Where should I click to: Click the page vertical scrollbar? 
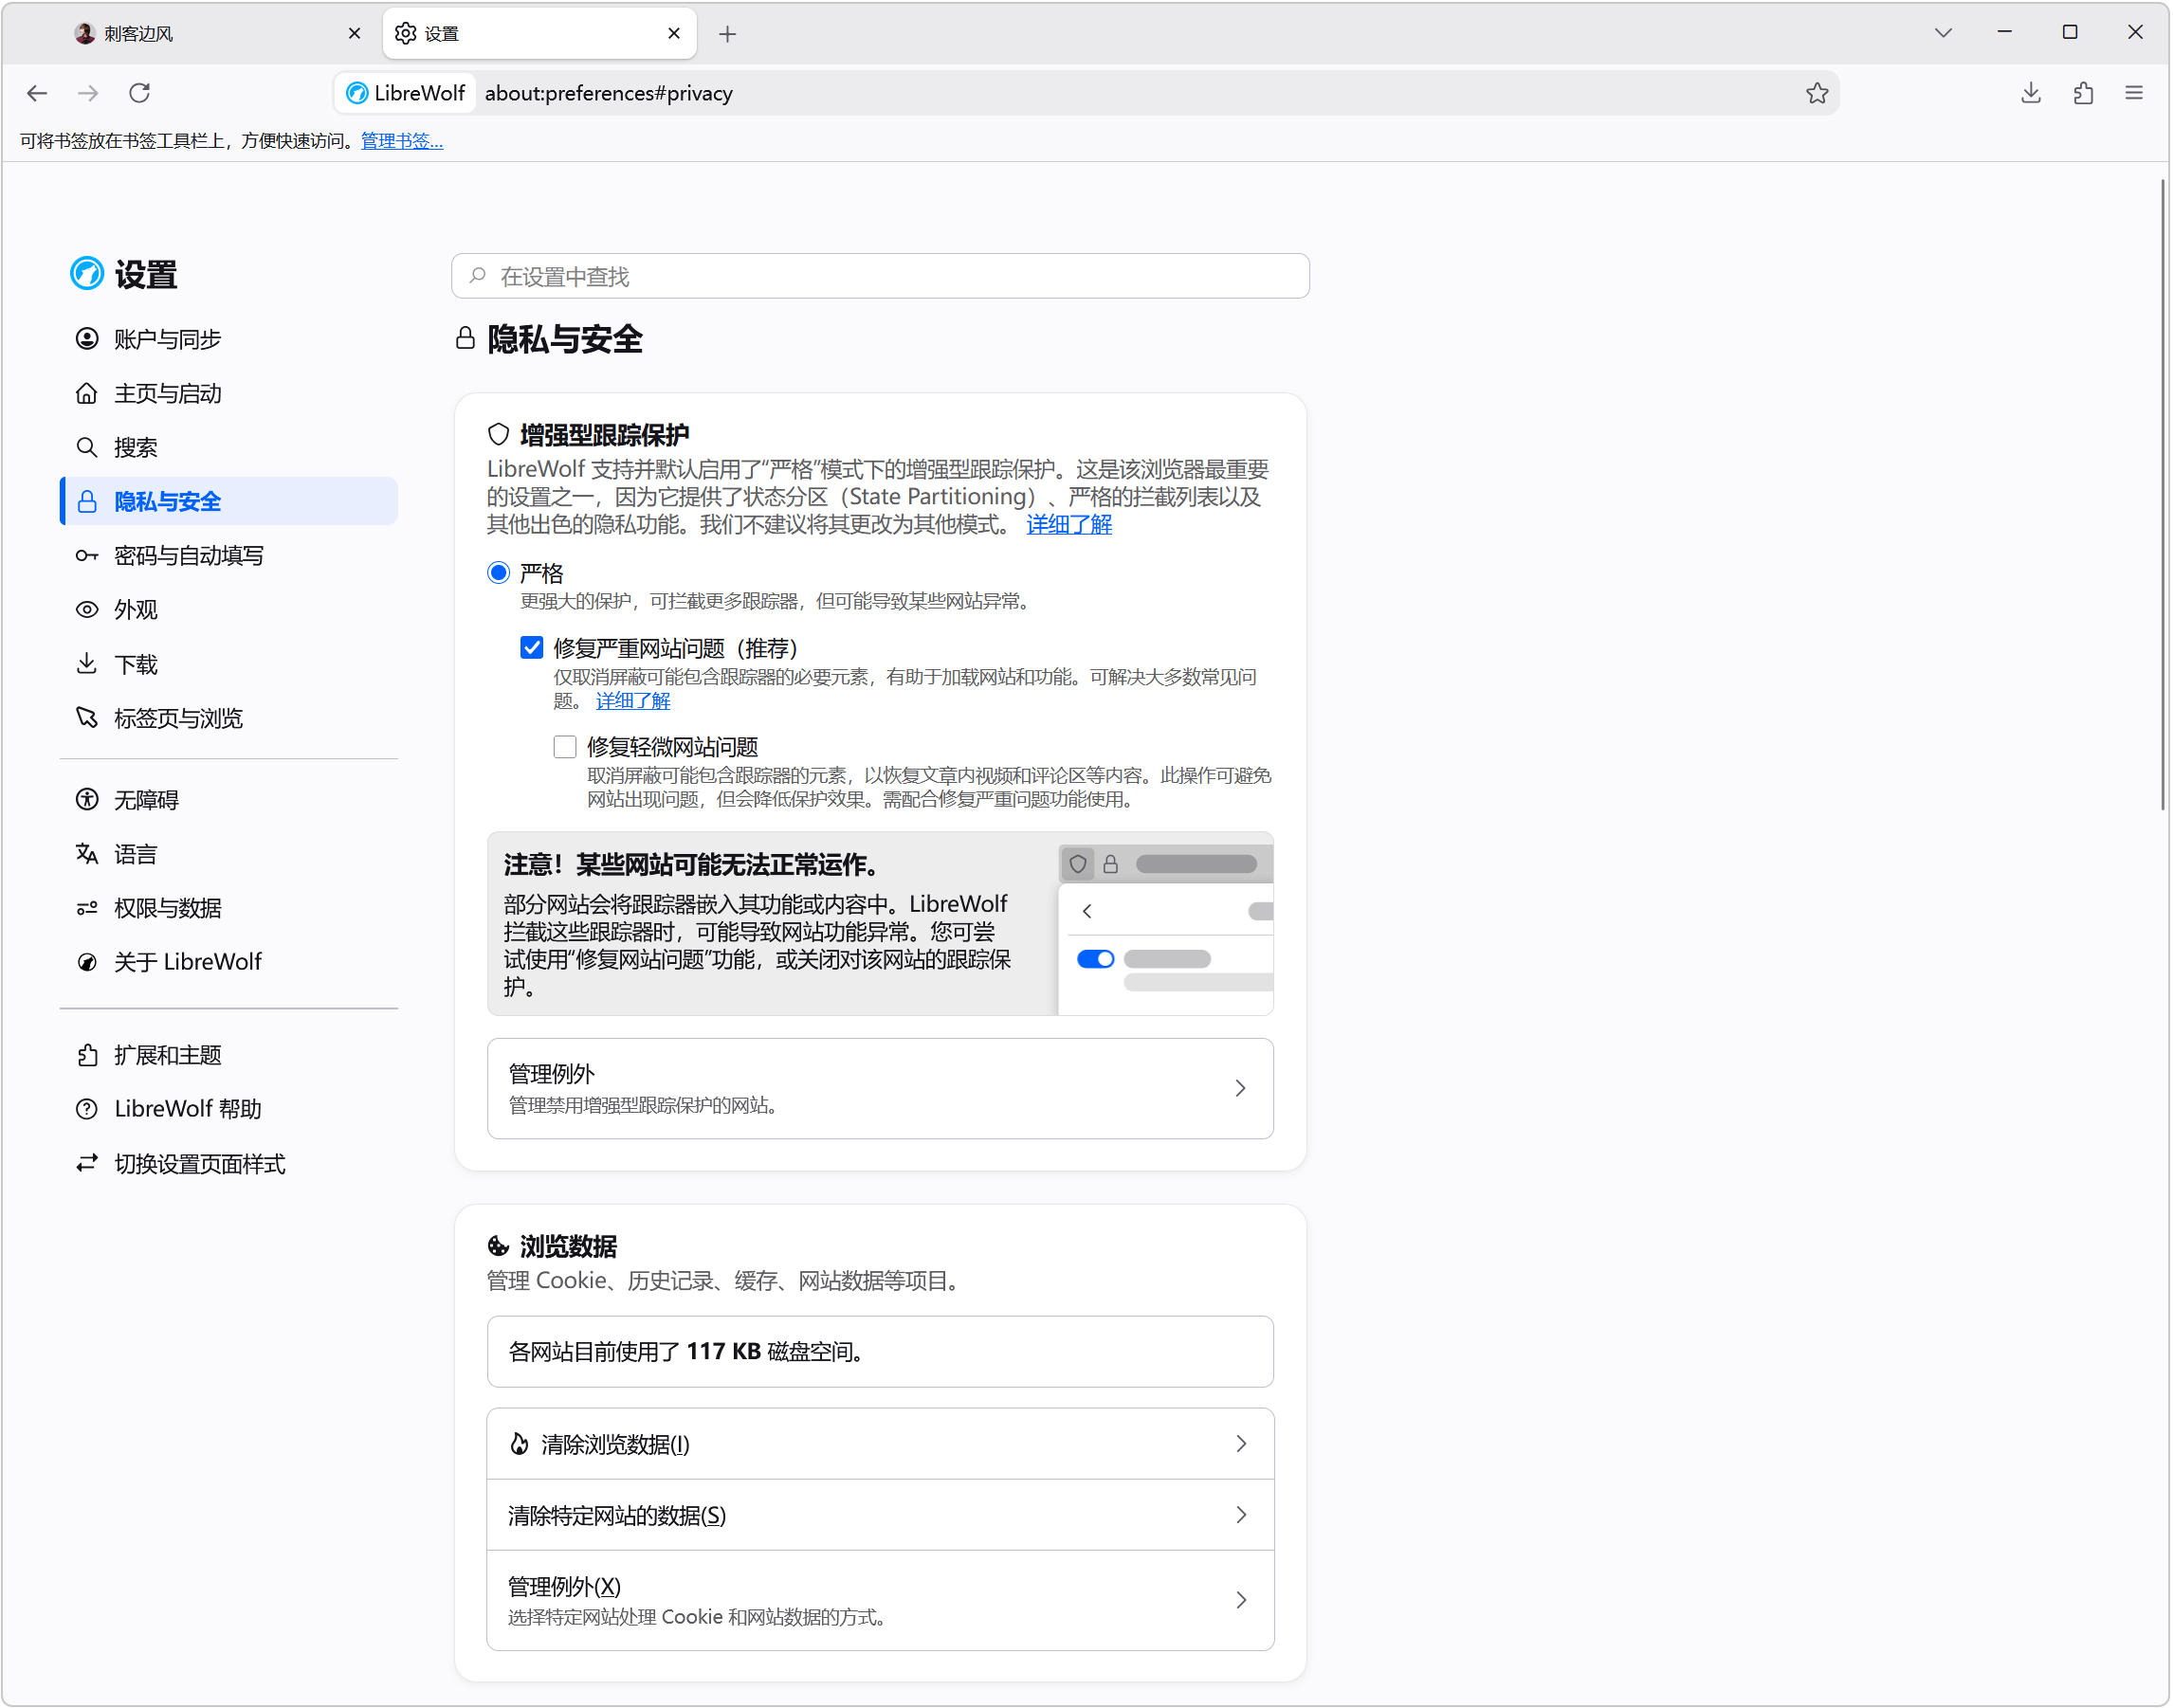2162,495
